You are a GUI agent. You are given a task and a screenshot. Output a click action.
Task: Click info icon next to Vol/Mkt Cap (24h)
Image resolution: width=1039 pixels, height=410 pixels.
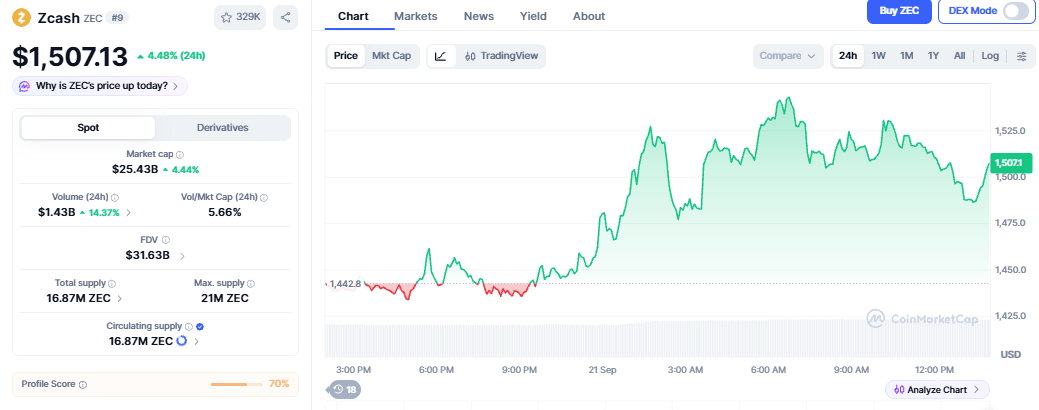pos(264,197)
